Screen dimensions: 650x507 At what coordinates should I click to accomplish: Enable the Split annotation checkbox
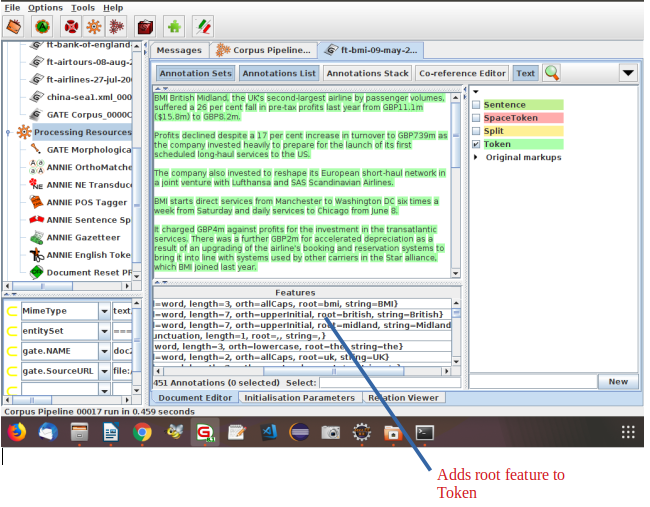[x=476, y=131]
